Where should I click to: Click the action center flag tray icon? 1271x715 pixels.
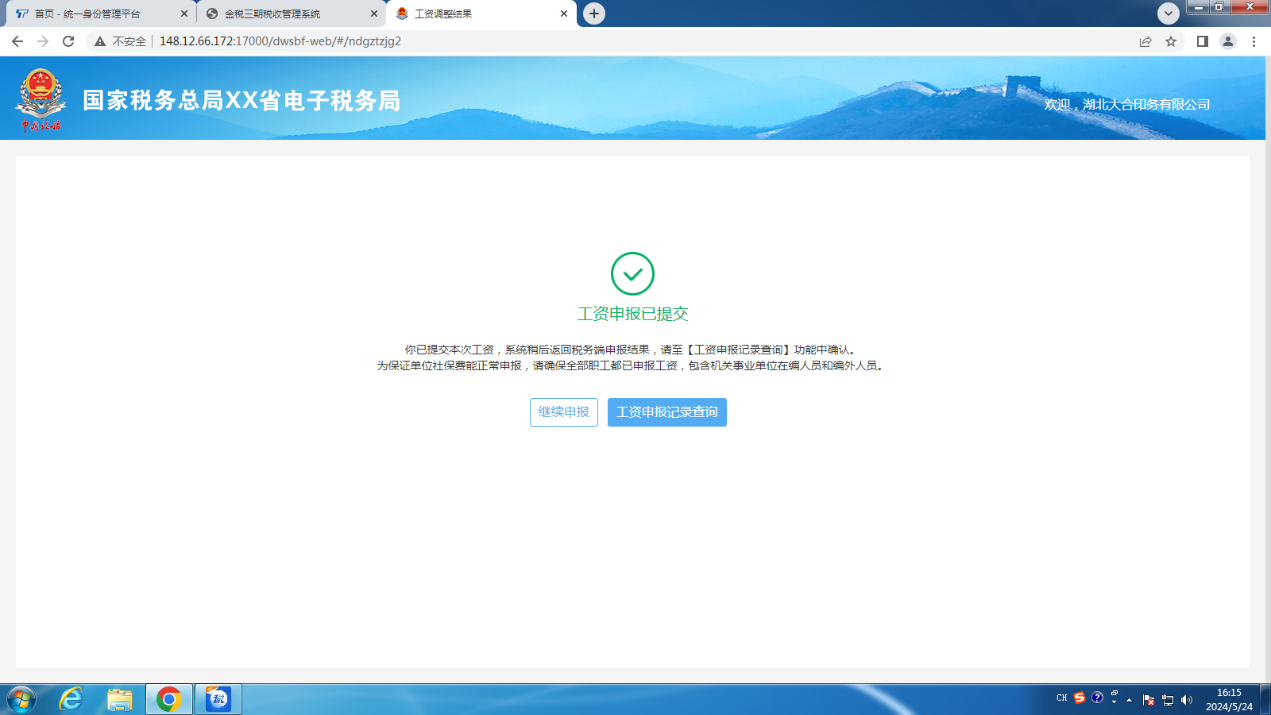click(1149, 700)
